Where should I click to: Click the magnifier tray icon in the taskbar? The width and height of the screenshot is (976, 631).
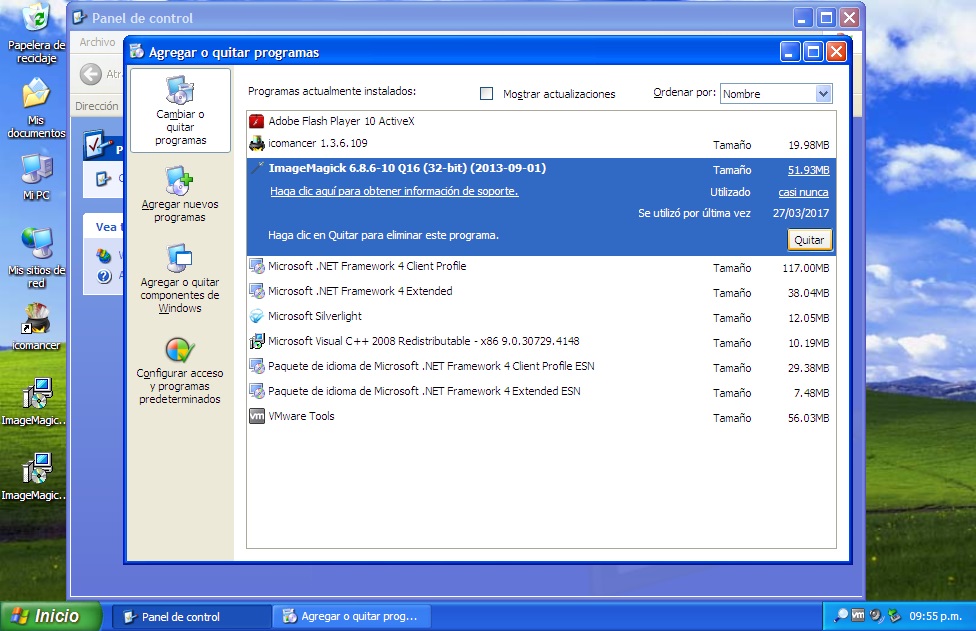(840, 615)
